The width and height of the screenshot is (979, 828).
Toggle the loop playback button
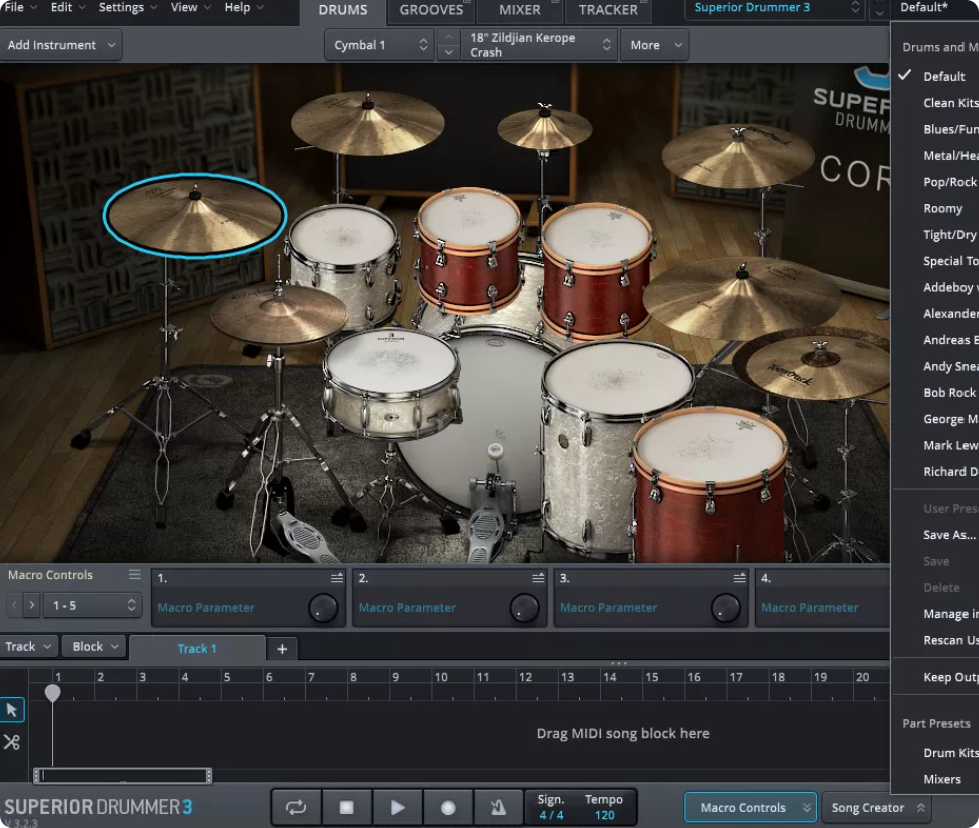[x=296, y=807]
